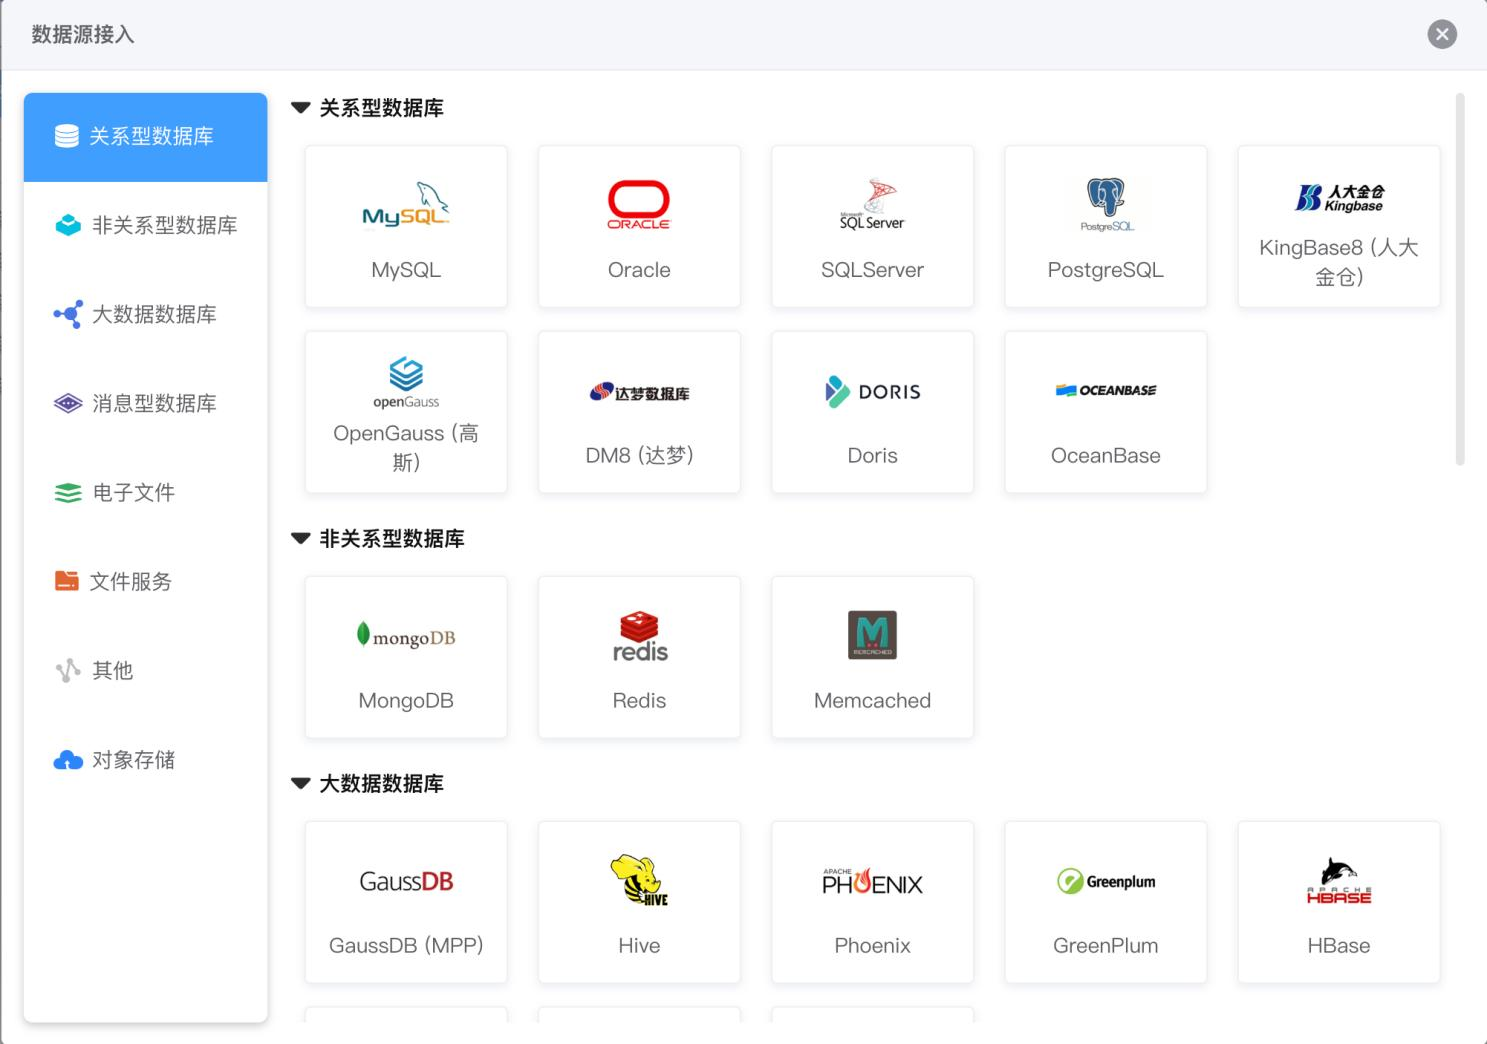The height and width of the screenshot is (1044, 1487).
Task: Click the Apache HBase orca logo
Action: tap(1339, 880)
